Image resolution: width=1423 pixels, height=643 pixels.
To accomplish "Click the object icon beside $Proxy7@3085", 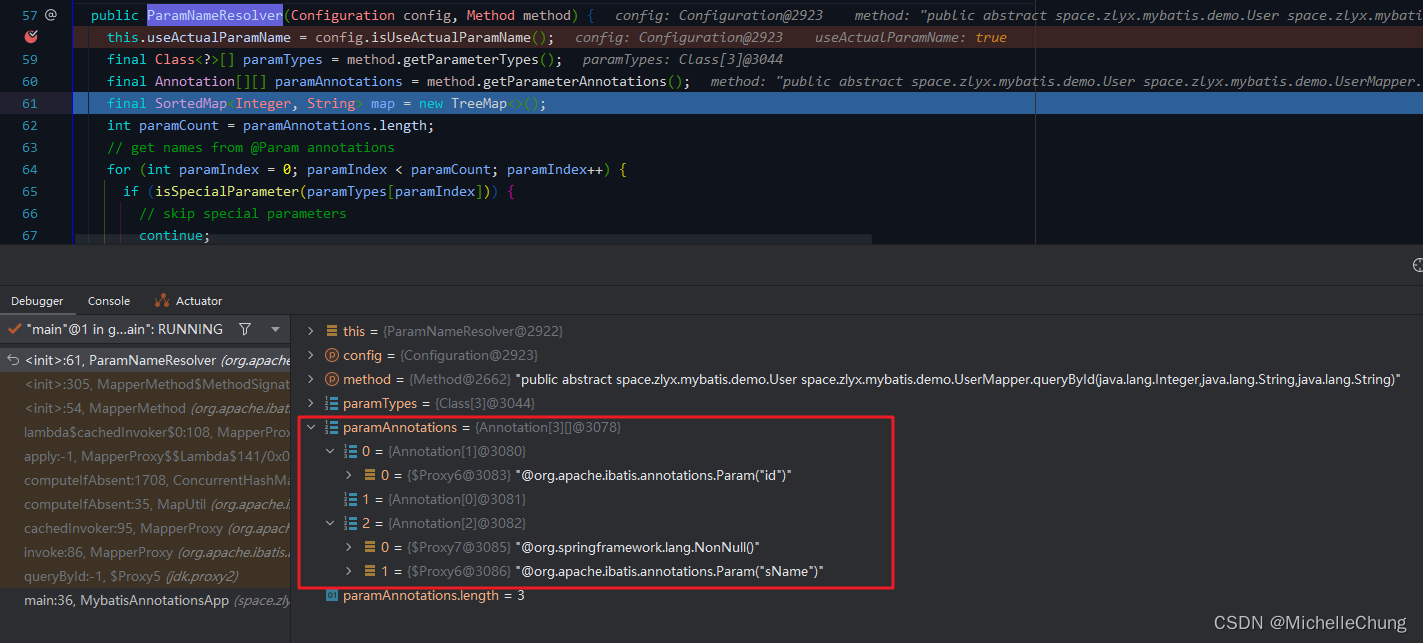I will [370, 547].
